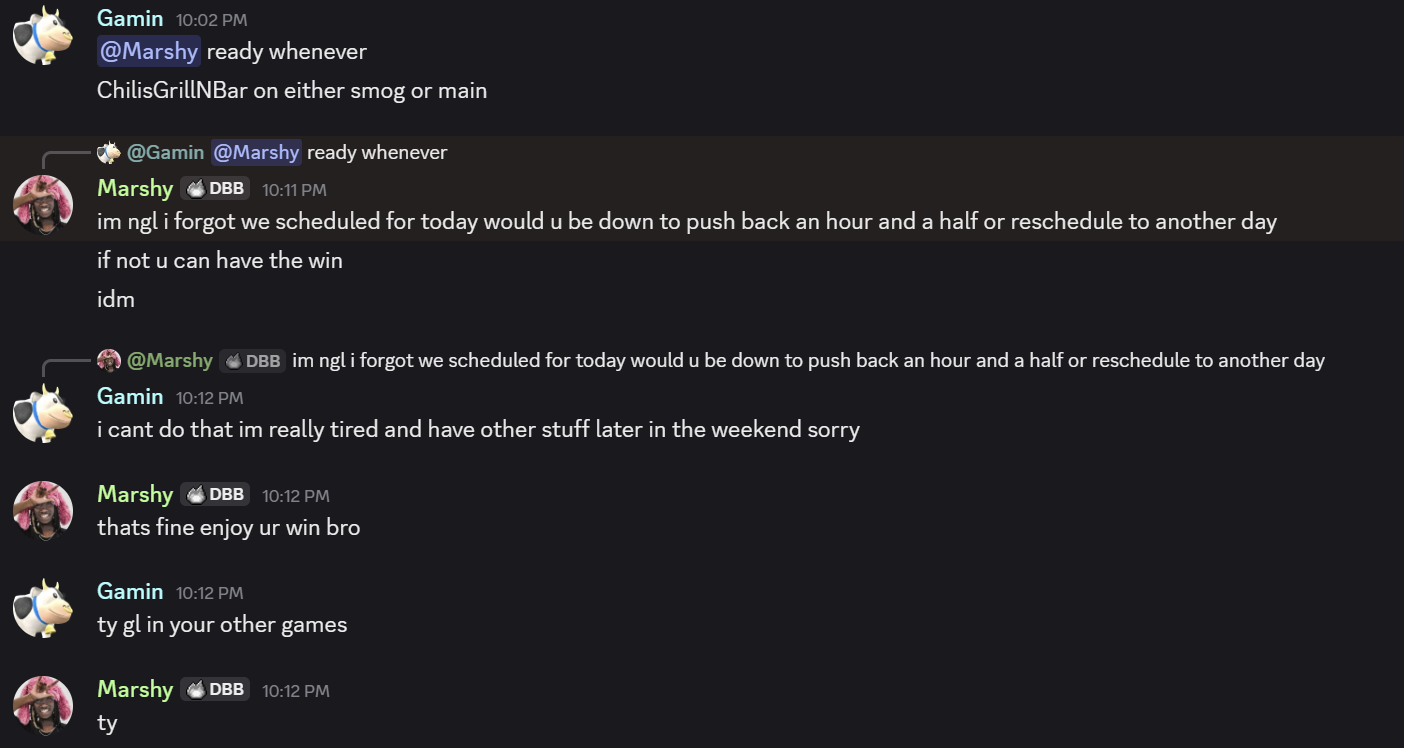Click the small Marshy avatar in the second reply preview

[109, 360]
